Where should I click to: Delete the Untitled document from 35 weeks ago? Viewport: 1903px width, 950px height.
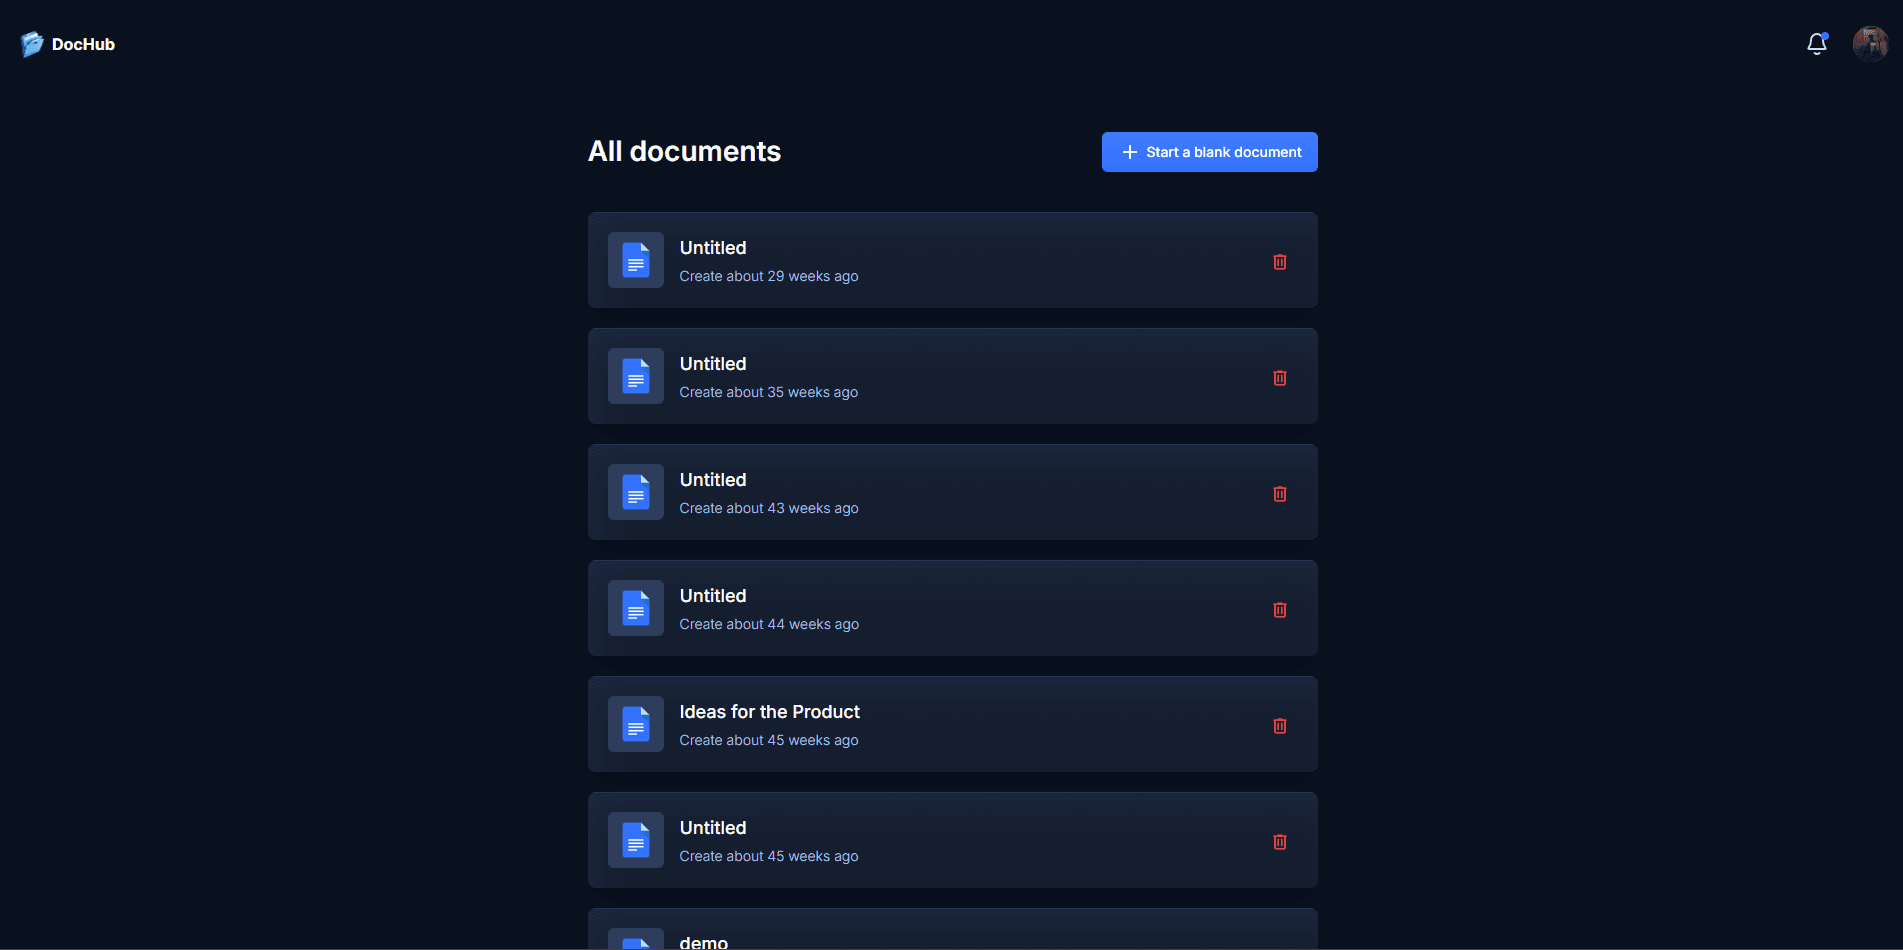(1279, 378)
